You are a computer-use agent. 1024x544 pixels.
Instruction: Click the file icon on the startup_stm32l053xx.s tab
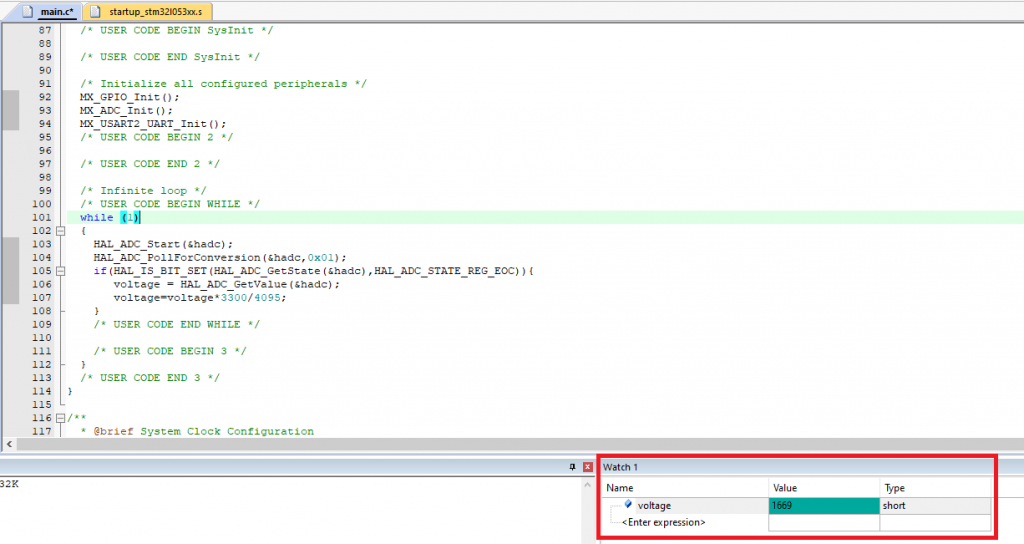[95, 11]
